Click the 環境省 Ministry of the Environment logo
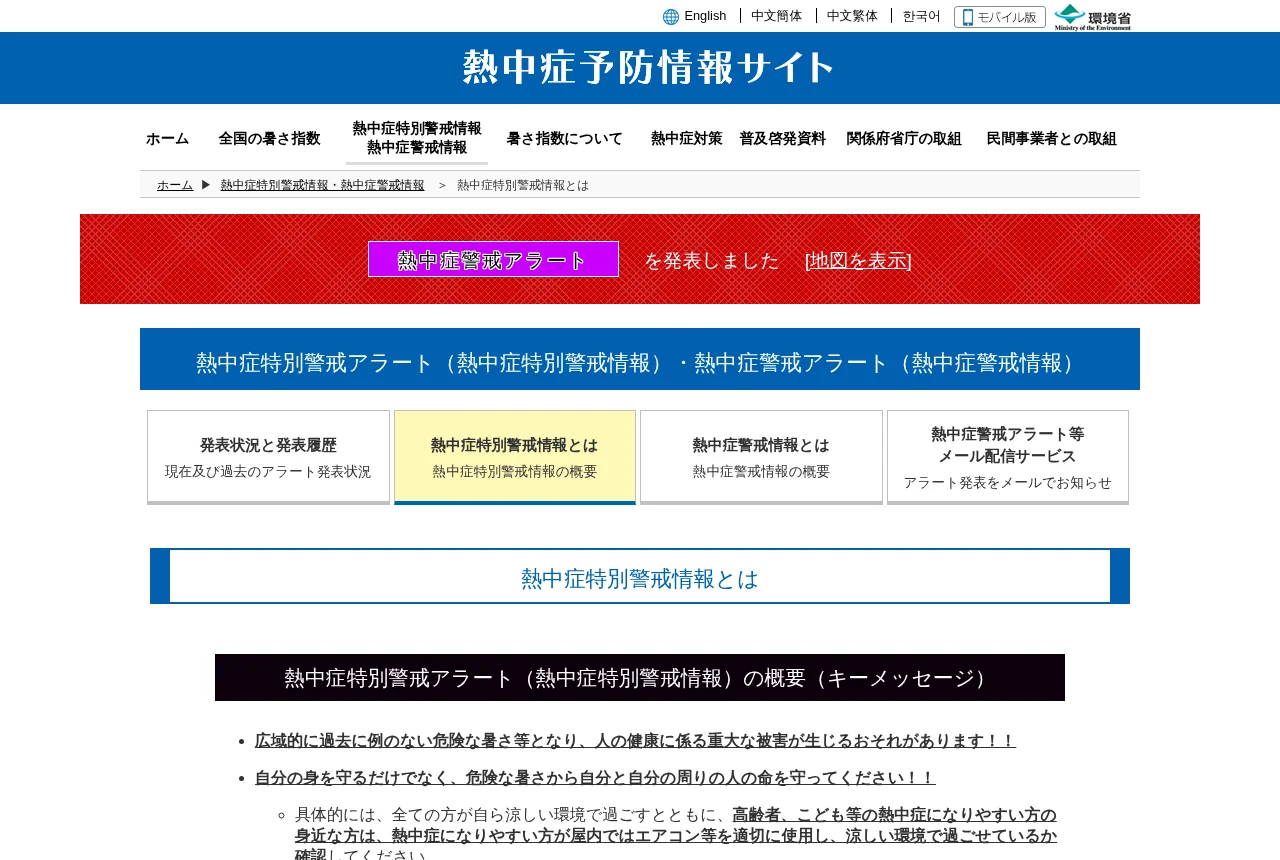 point(1093,17)
